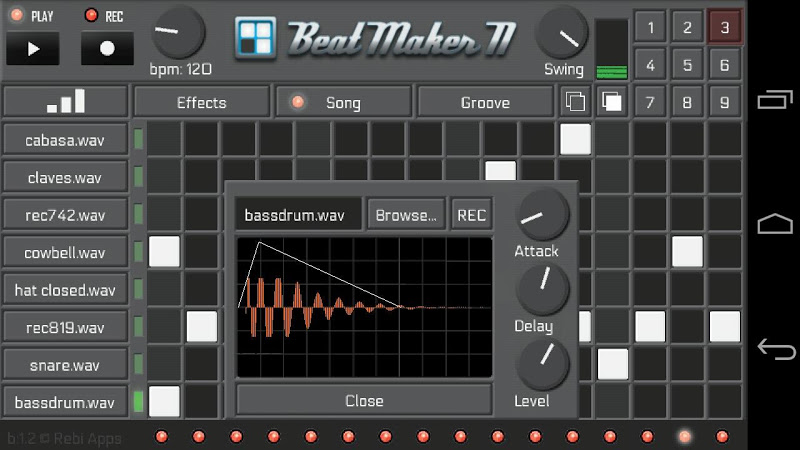Image resolution: width=800 pixels, height=450 pixels.
Task: Select pattern 9
Action: [724, 102]
